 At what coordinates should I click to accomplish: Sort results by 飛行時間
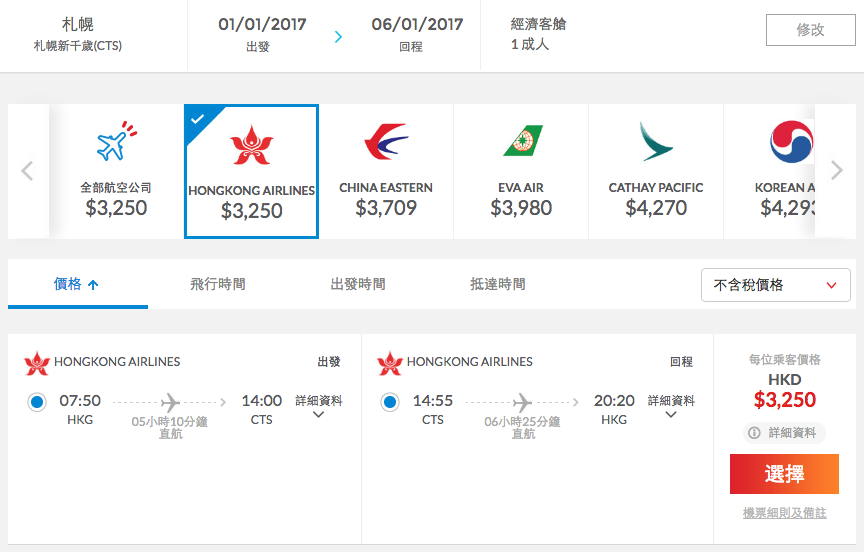218,284
